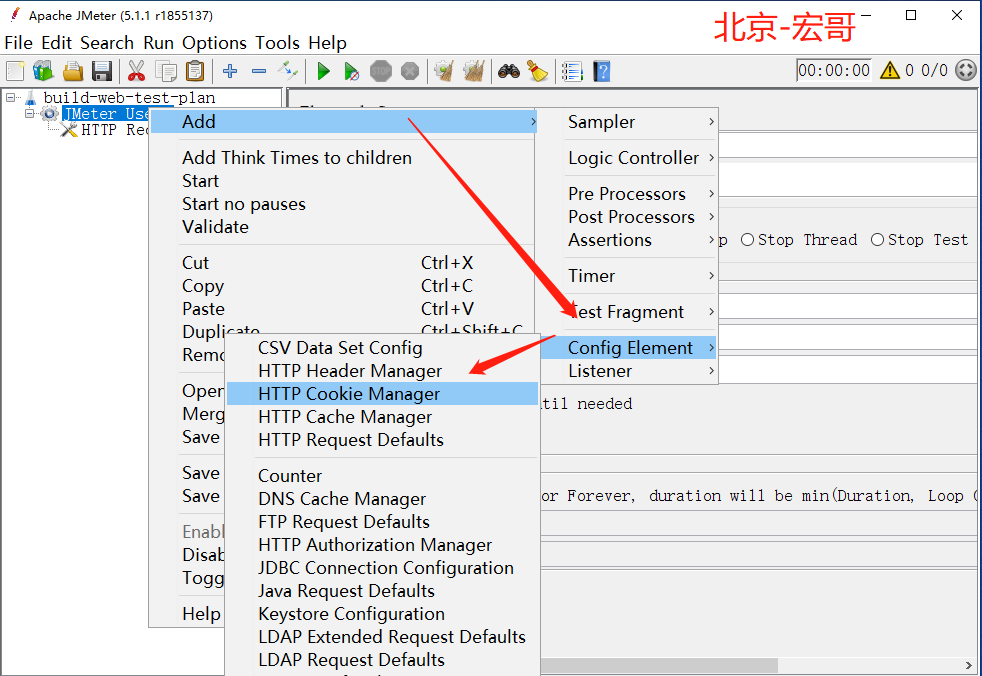Click the Reset Search brush icon

pyautogui.click(x=537, y=71)
